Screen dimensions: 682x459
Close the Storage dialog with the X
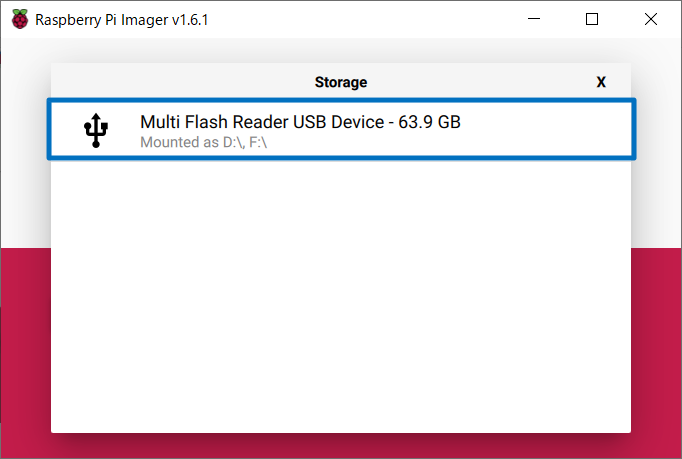(x=601, y=82)
